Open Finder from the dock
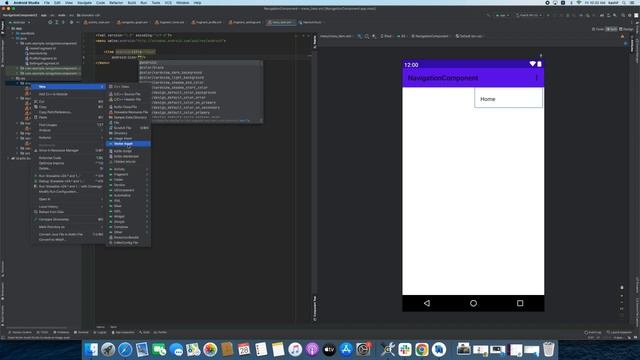This screenshot has width=640, height=360. click(91, 349)
